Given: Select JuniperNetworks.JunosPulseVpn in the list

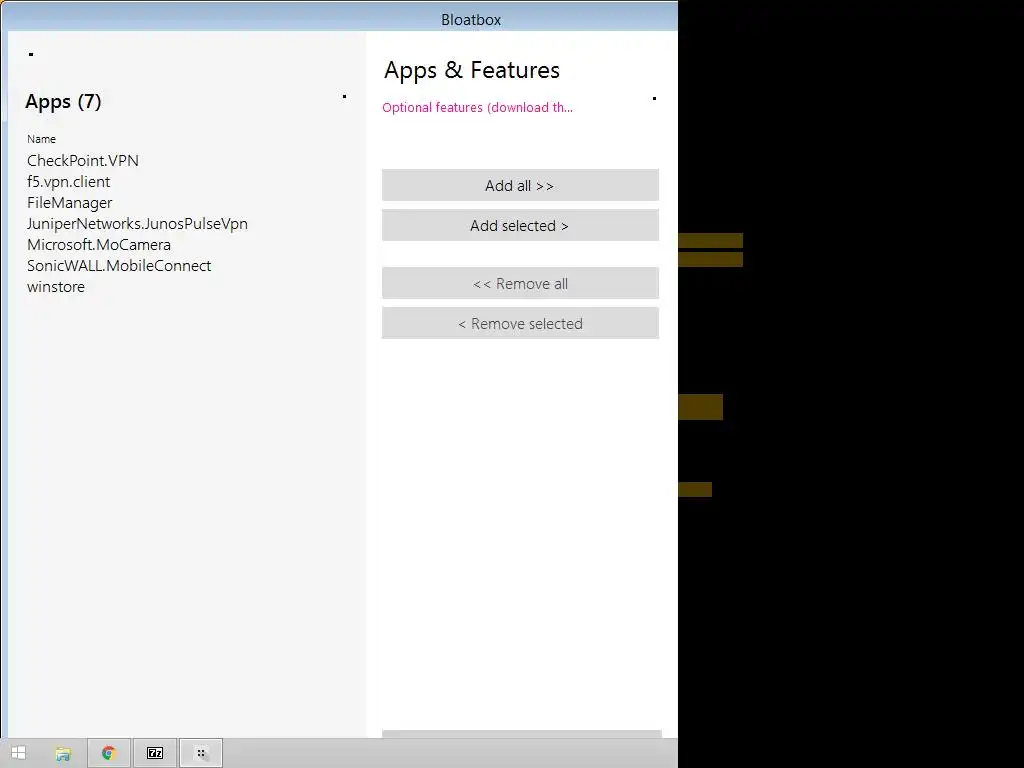Looking at the screenshot, I should click(x=137, y=223).
